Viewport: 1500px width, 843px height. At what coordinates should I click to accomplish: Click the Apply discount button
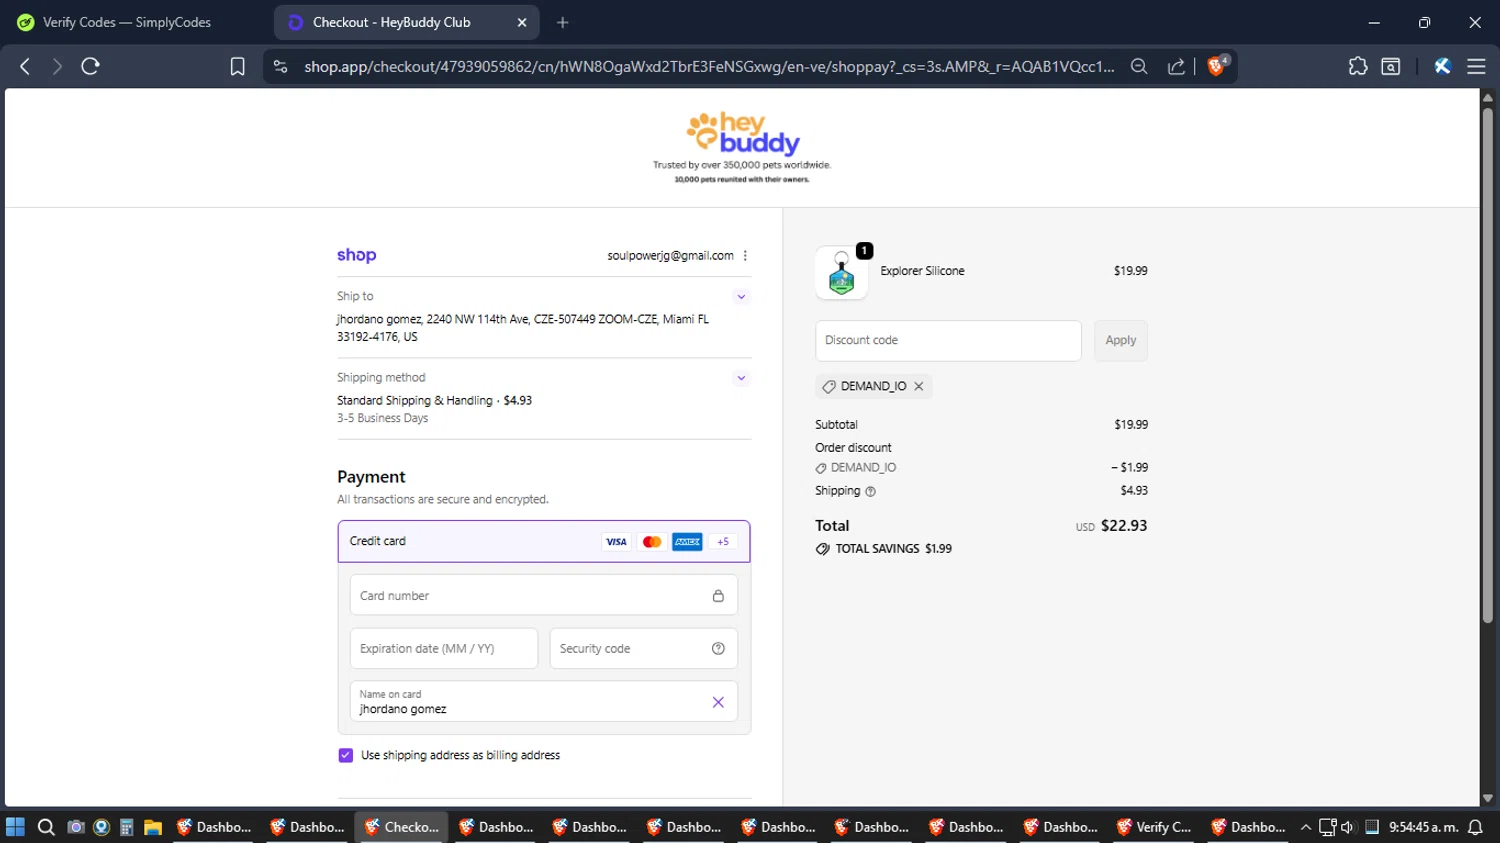pos(1121,341)
